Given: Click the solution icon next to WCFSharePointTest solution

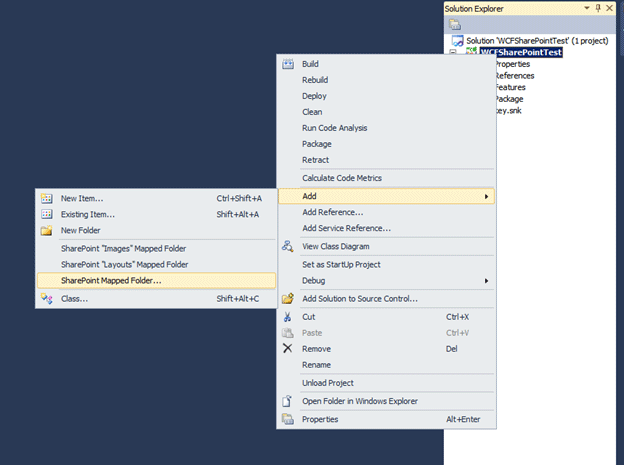Looking at the screenshot, I should point(457,41).
